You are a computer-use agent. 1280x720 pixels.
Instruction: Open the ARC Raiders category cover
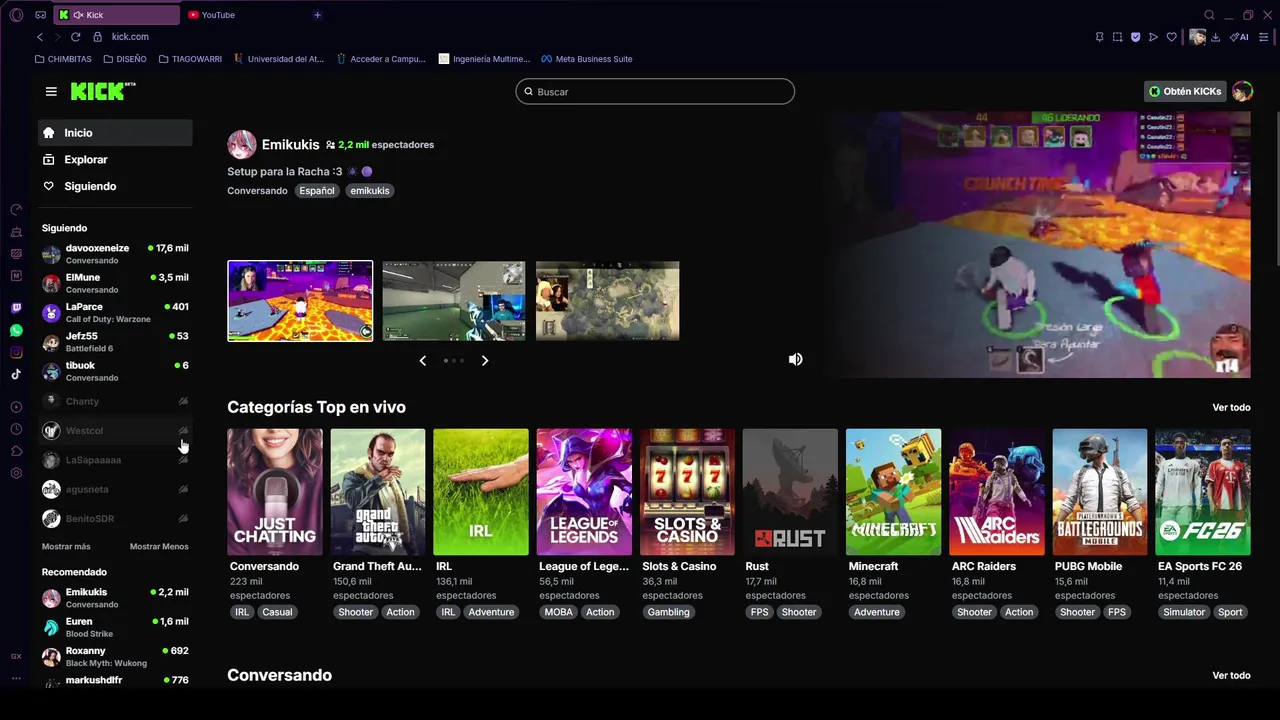point(997,492)
